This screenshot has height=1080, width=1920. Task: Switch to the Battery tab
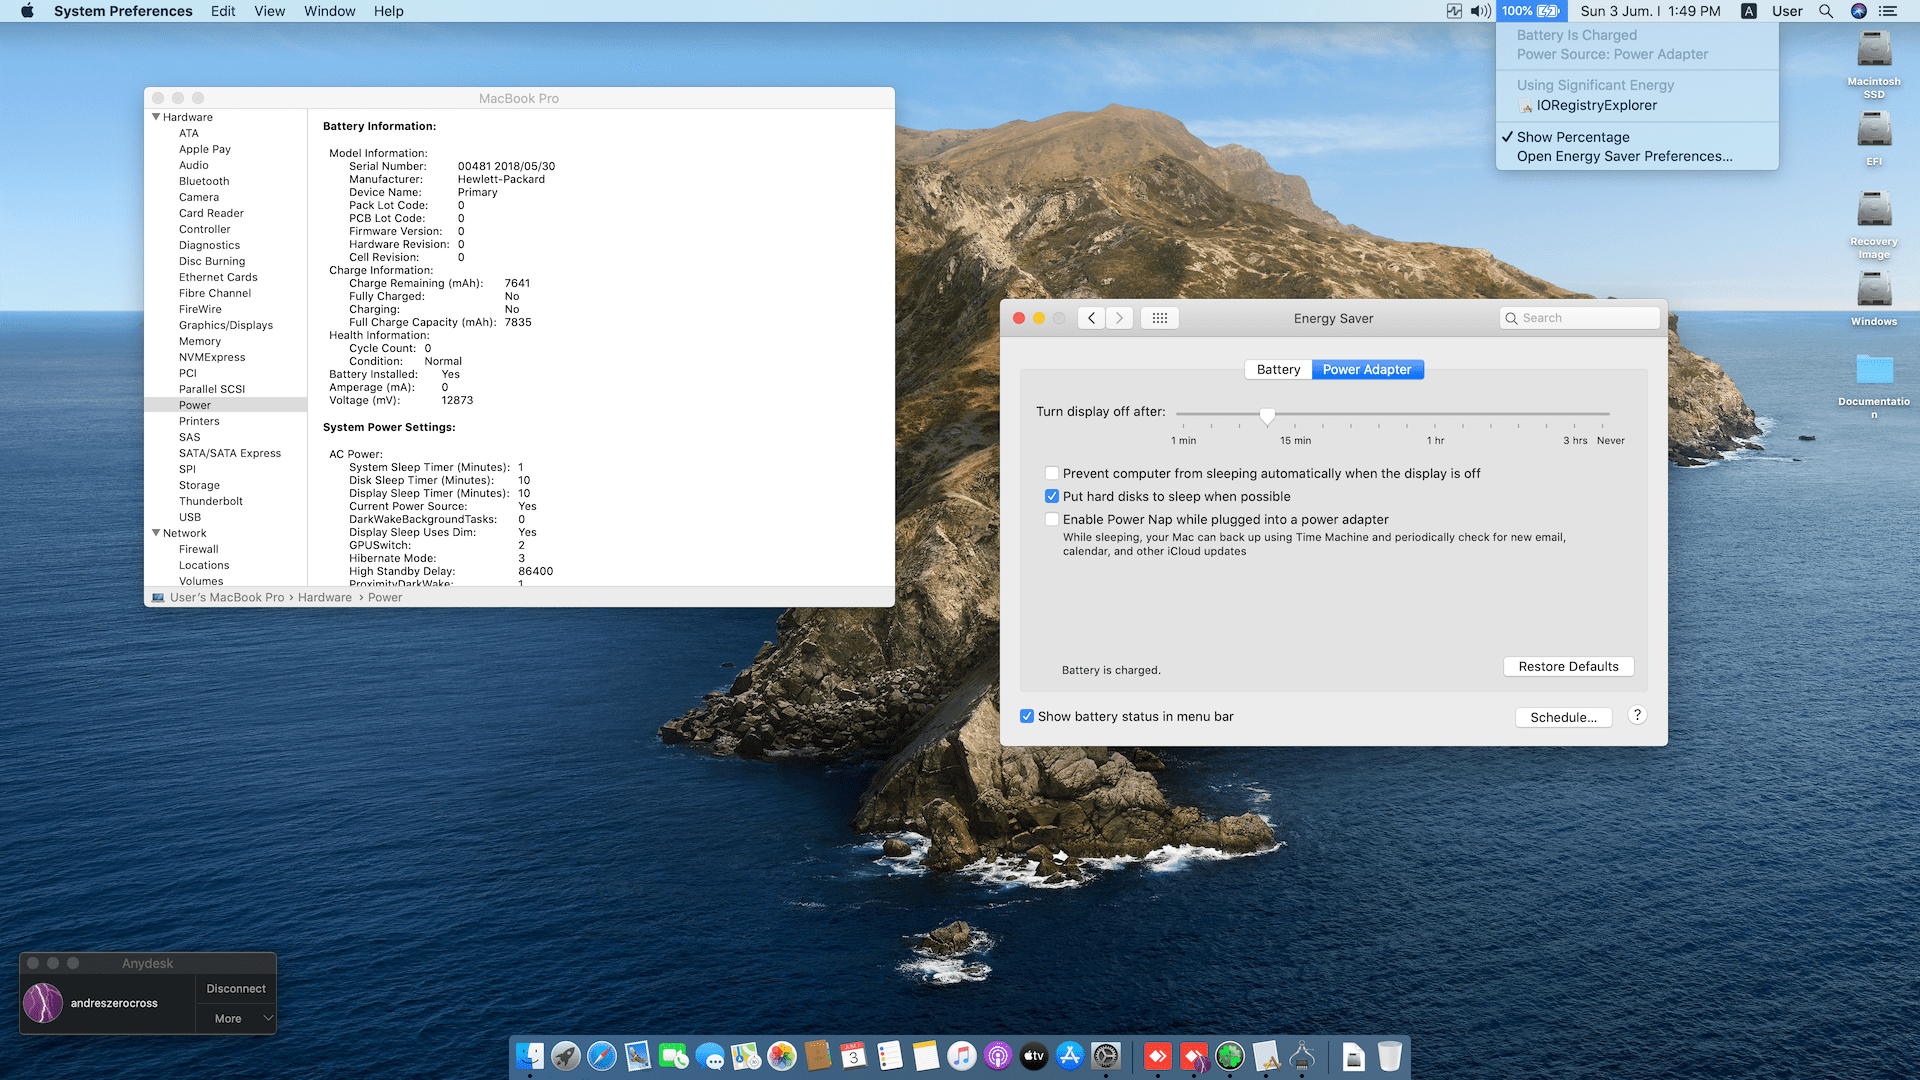click(x=1278, y=369)
